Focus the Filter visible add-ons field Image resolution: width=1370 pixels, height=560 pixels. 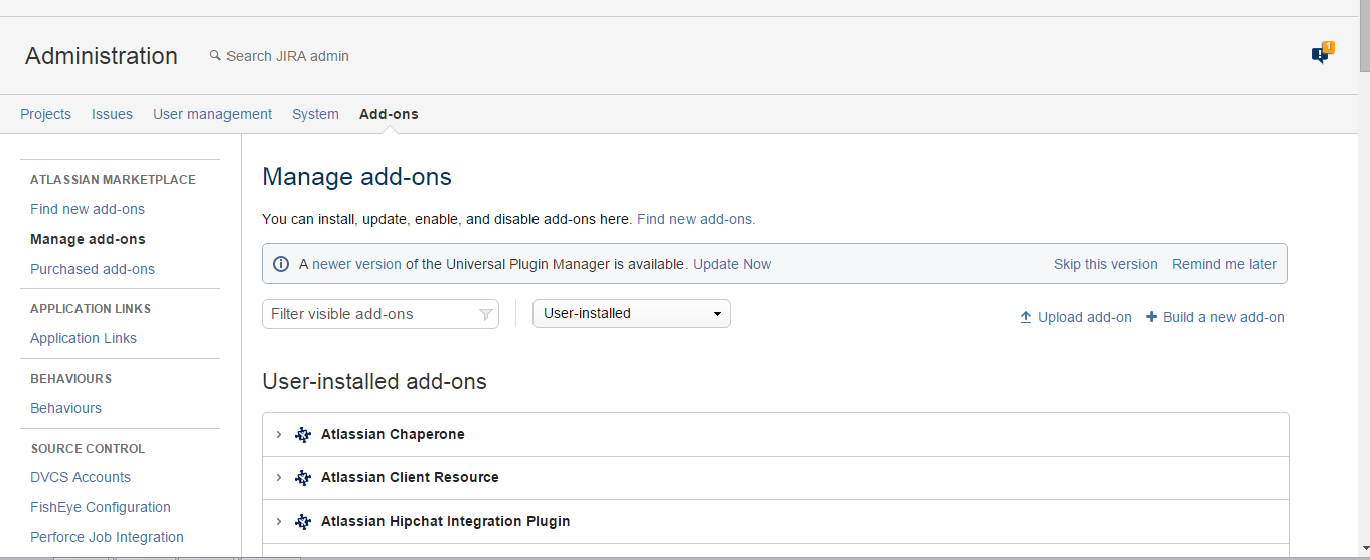click(380, 314)
